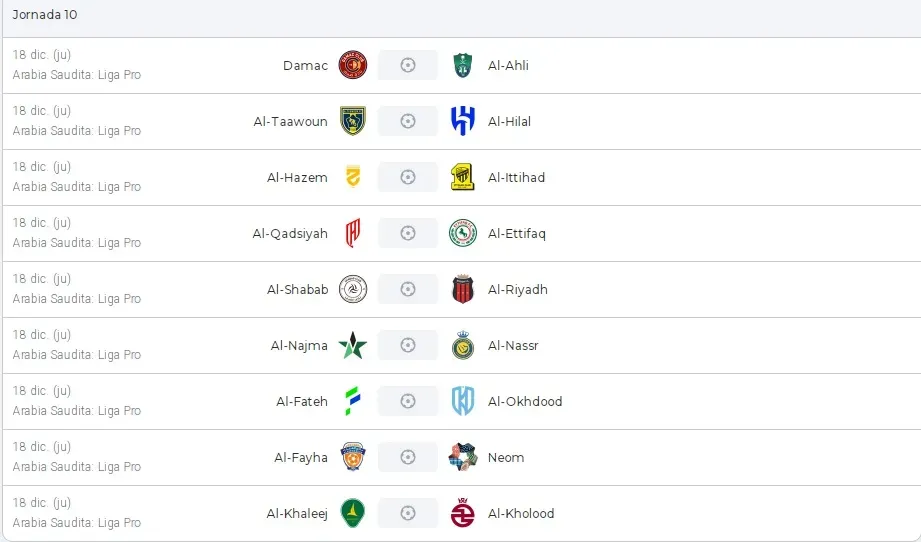Click the Al-Ahli club crest

coord(463,65)
